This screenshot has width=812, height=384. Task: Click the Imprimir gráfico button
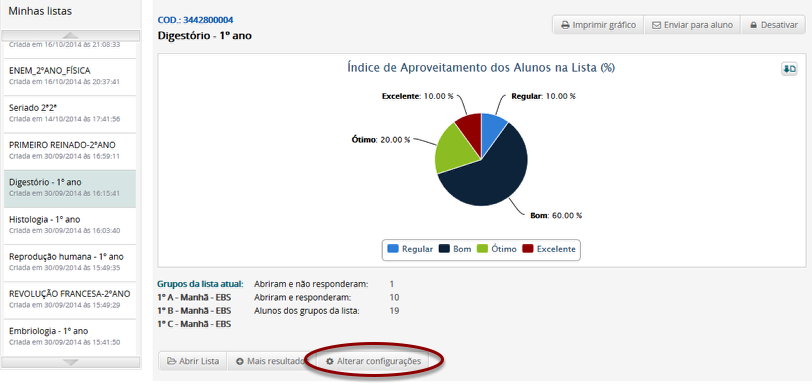pos(598,25)
